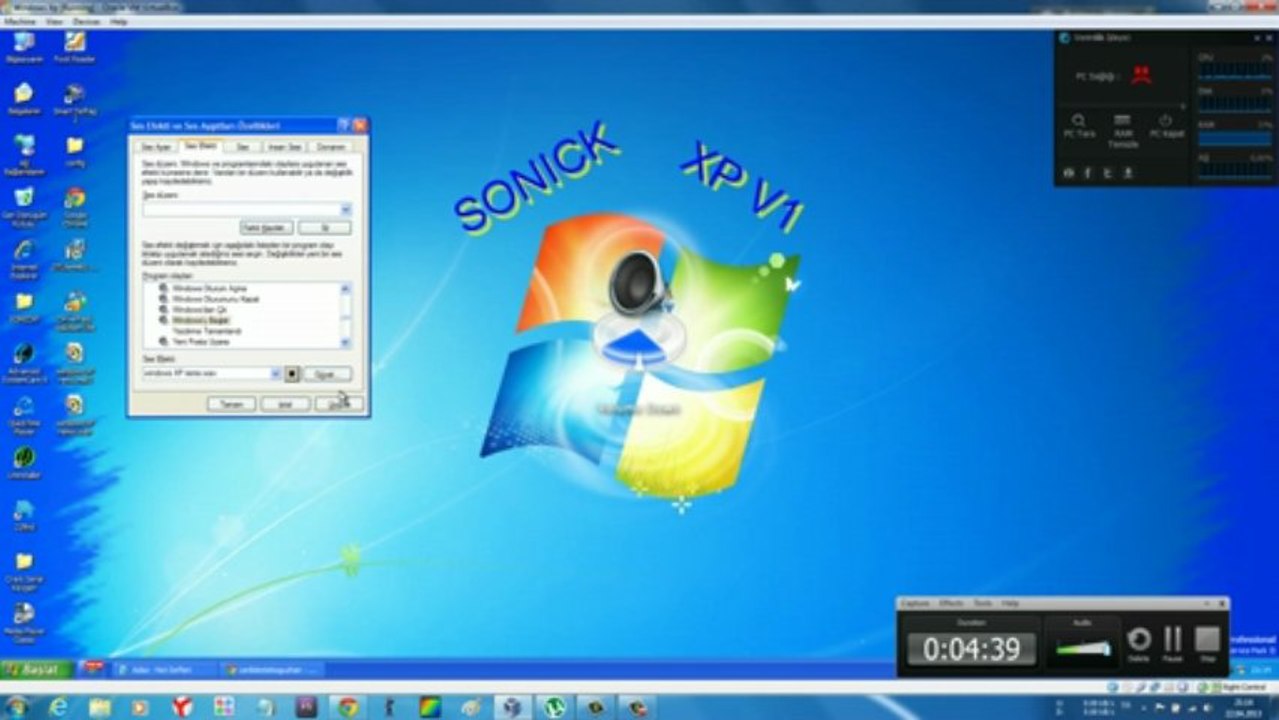The height and width of the screenshot is (720, 1279).
Task: Open the Devices menu in VirtualBox
Action: 87,21
